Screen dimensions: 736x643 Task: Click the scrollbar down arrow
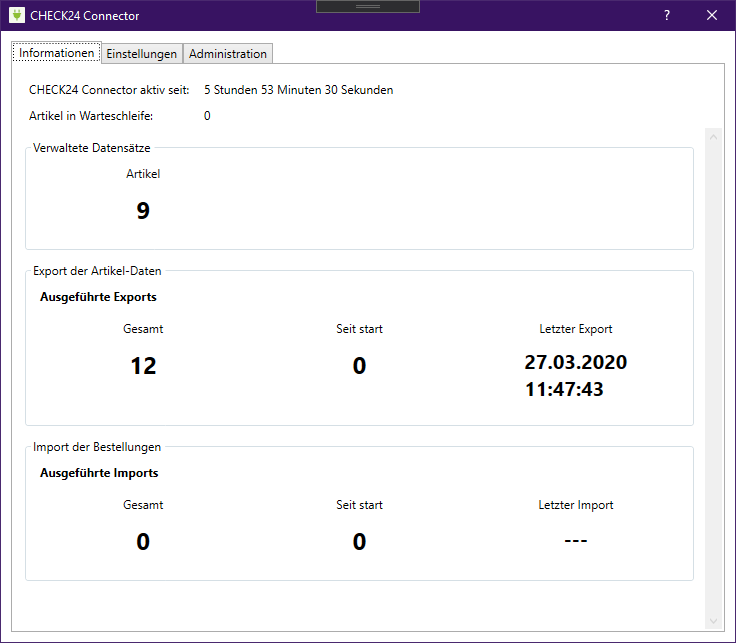click(x=713, y=621)
